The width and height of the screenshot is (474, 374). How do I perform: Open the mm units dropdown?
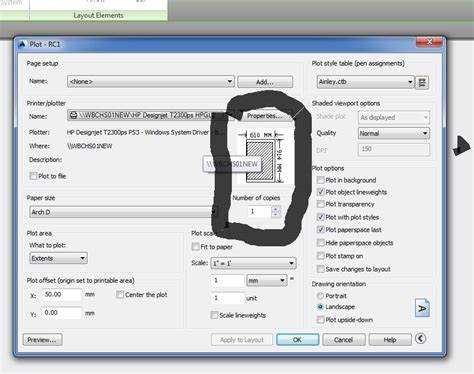click(267, 281)
